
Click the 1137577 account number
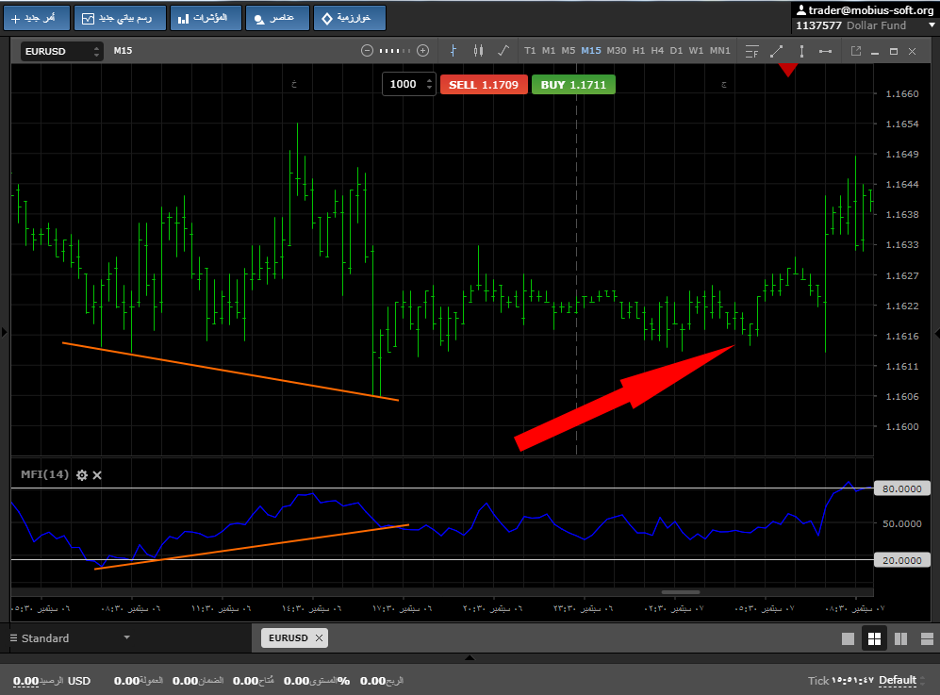[x=819, y=26]
